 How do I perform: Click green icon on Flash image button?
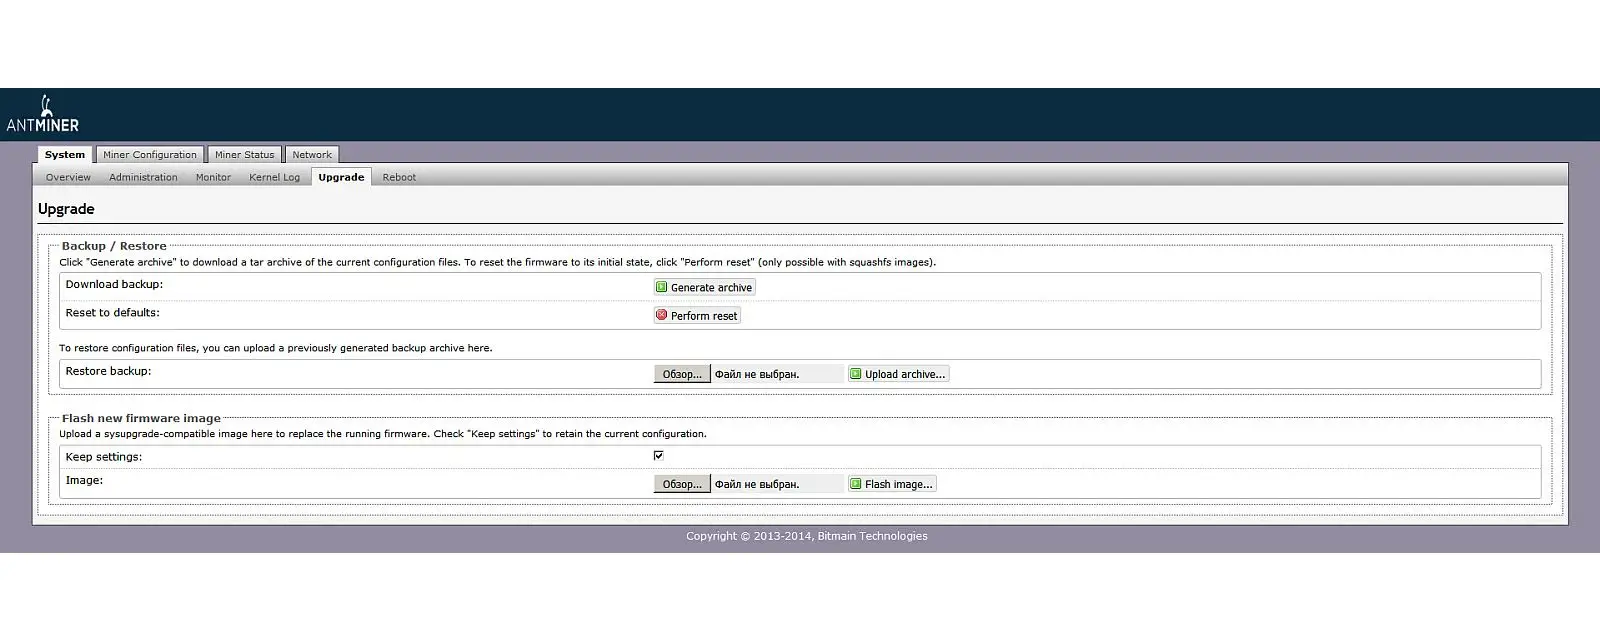pos(855,484)
